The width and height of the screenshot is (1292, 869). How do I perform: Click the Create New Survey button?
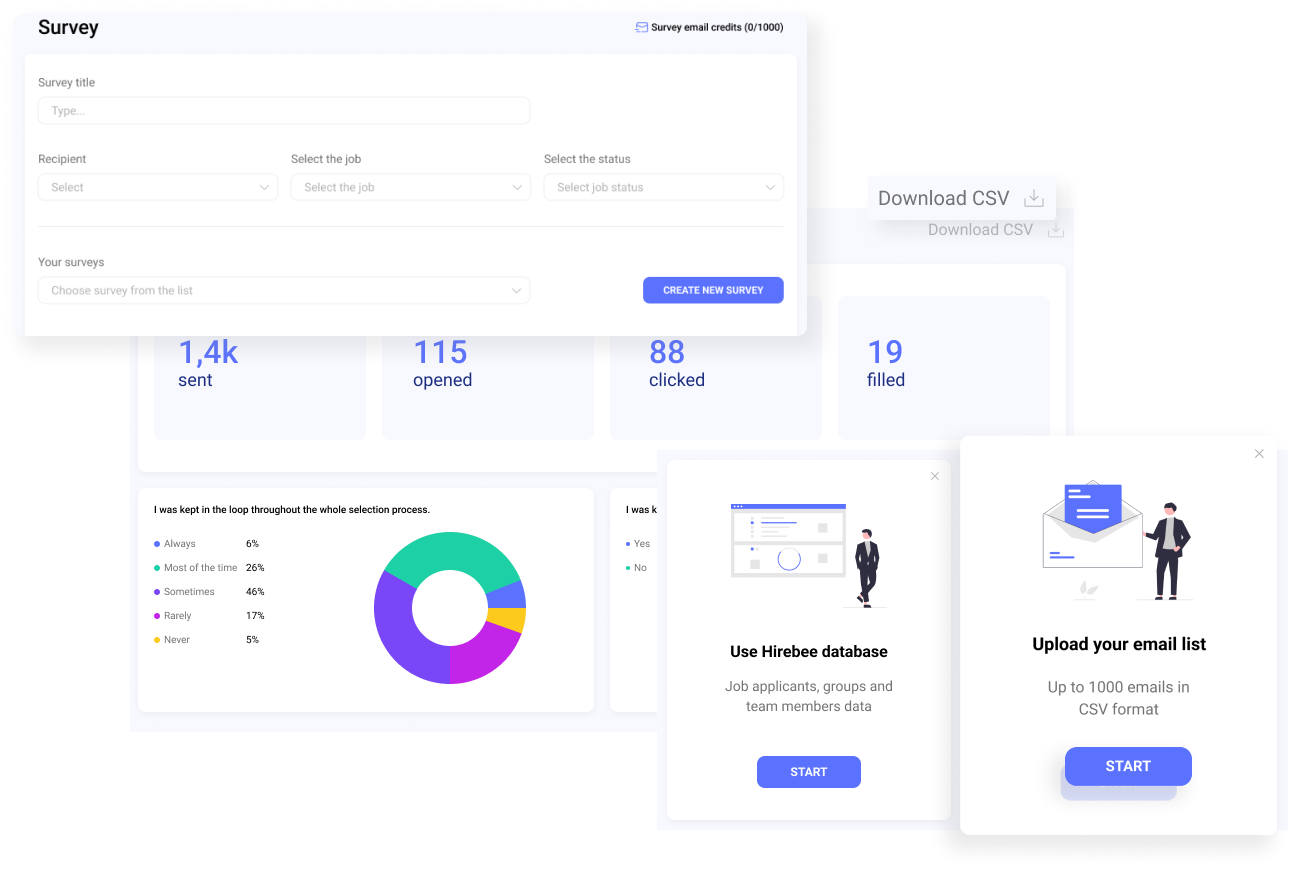coord(713,290)
